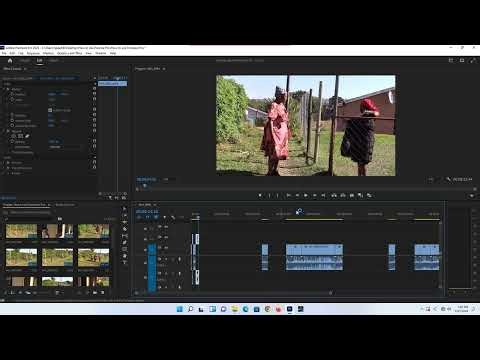Click Quick Export icon in header
480x360 pixels.
(x=462, y=60)
